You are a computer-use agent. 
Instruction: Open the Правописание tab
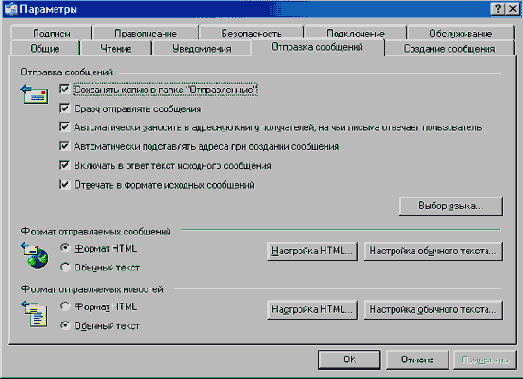pyautogui.click(x=145, y=33)
